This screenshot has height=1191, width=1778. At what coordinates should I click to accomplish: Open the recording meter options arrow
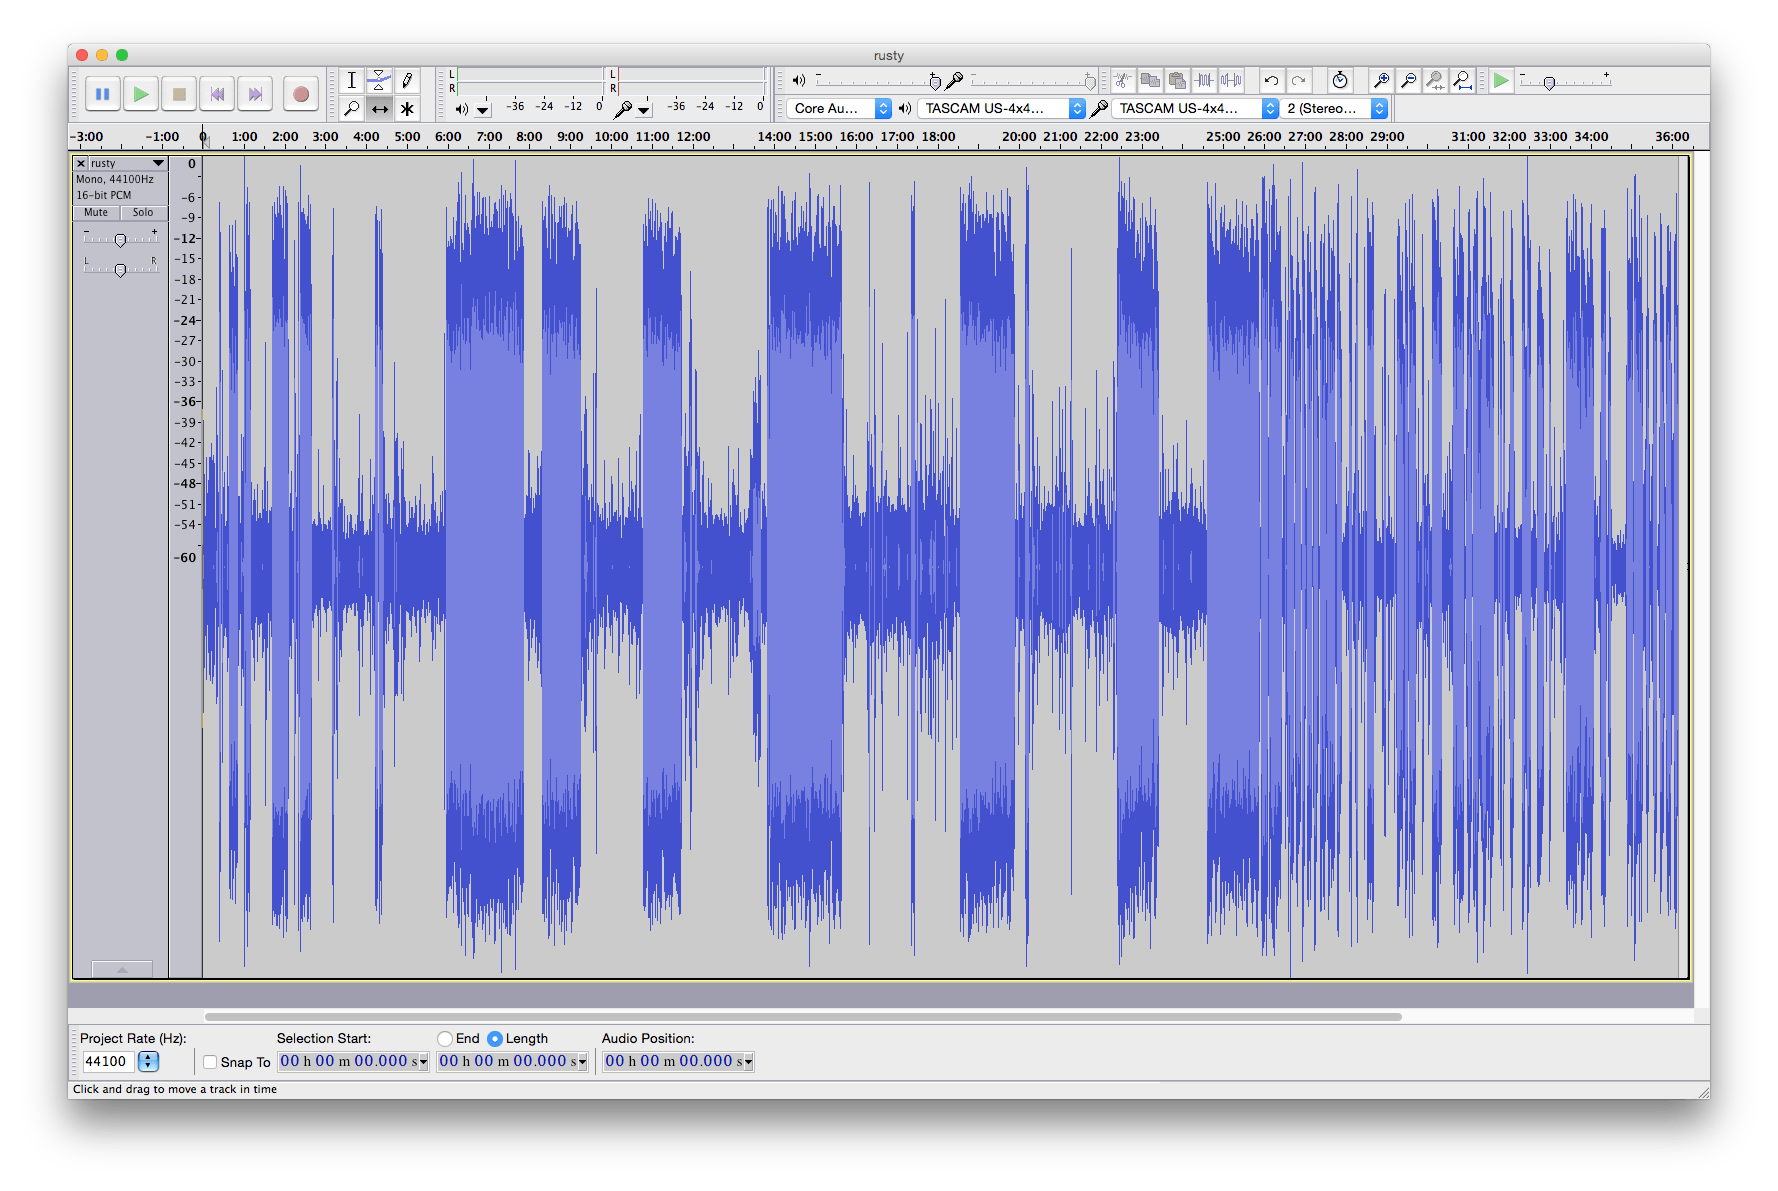pyautogui.click(x=644, y=109)
